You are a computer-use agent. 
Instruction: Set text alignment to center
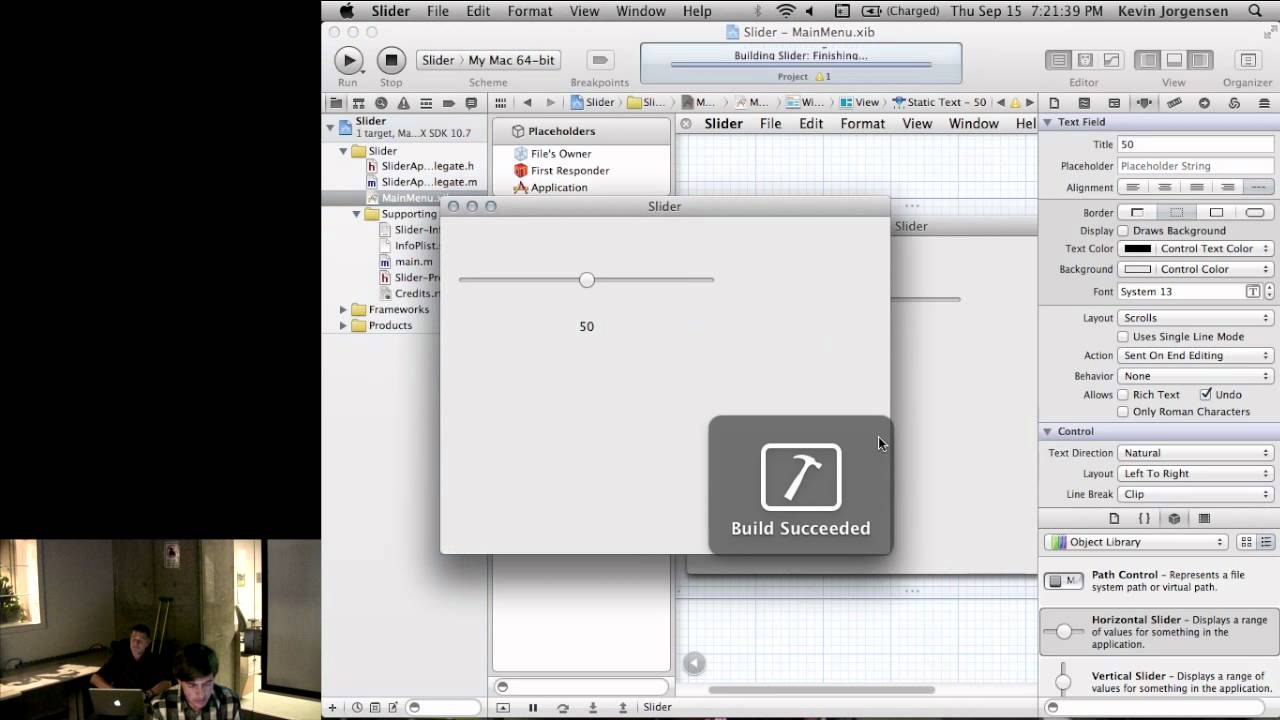tap(1164, 187)
